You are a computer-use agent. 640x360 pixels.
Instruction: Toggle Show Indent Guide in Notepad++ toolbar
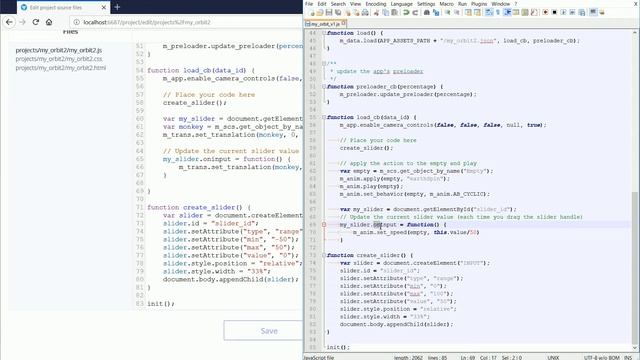(507, 13)
